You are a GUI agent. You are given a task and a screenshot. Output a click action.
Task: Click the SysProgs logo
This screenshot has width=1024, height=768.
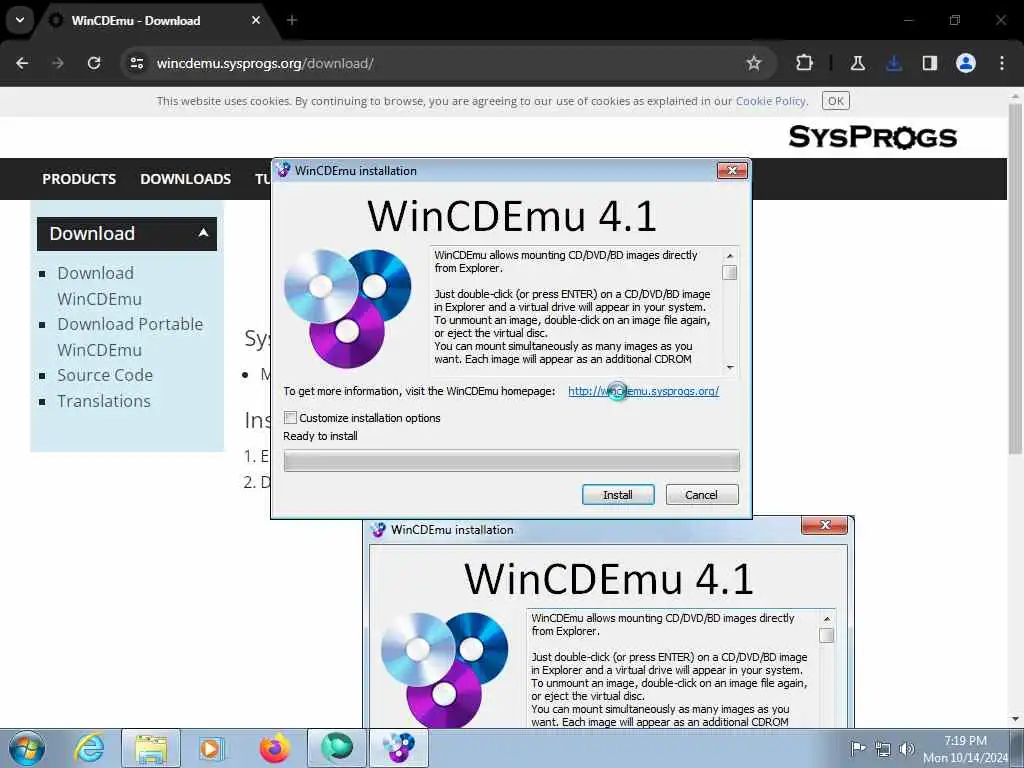tap(872, 137)
